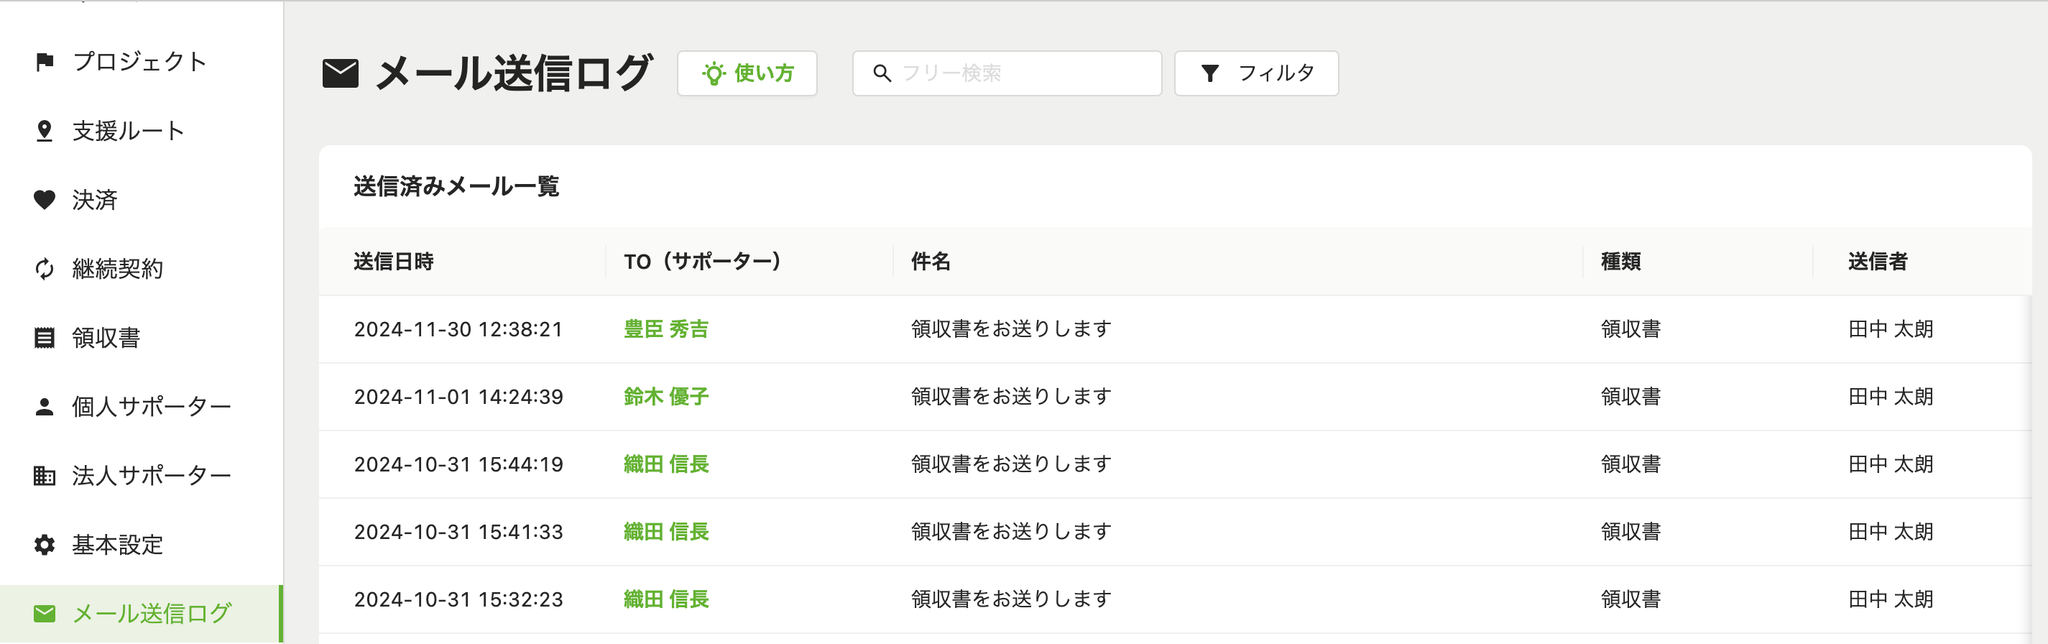Click the heart icon beside 決済
2048x644 pixels.
(44, 200)
